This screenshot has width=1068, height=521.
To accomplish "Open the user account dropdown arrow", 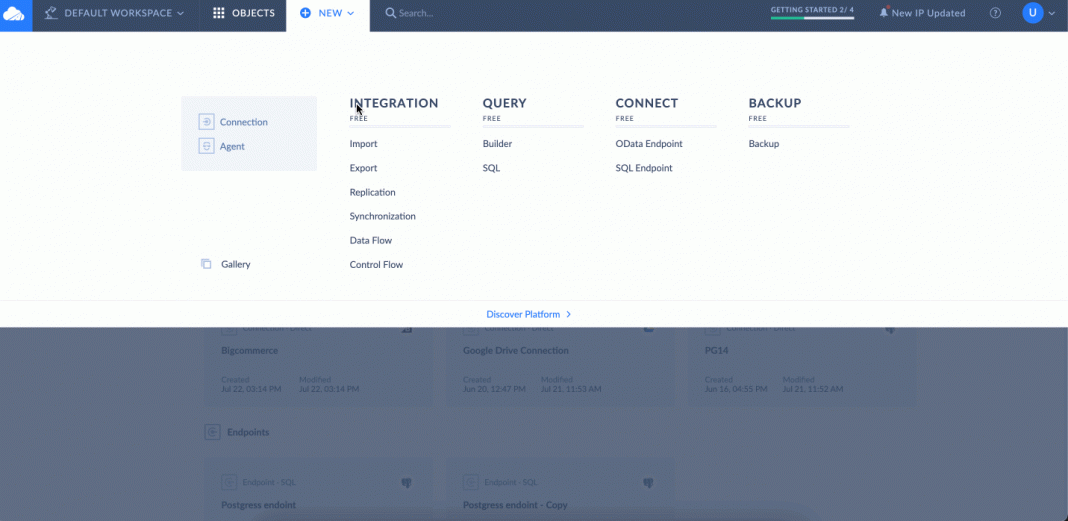I will (x=1052, y=13).
